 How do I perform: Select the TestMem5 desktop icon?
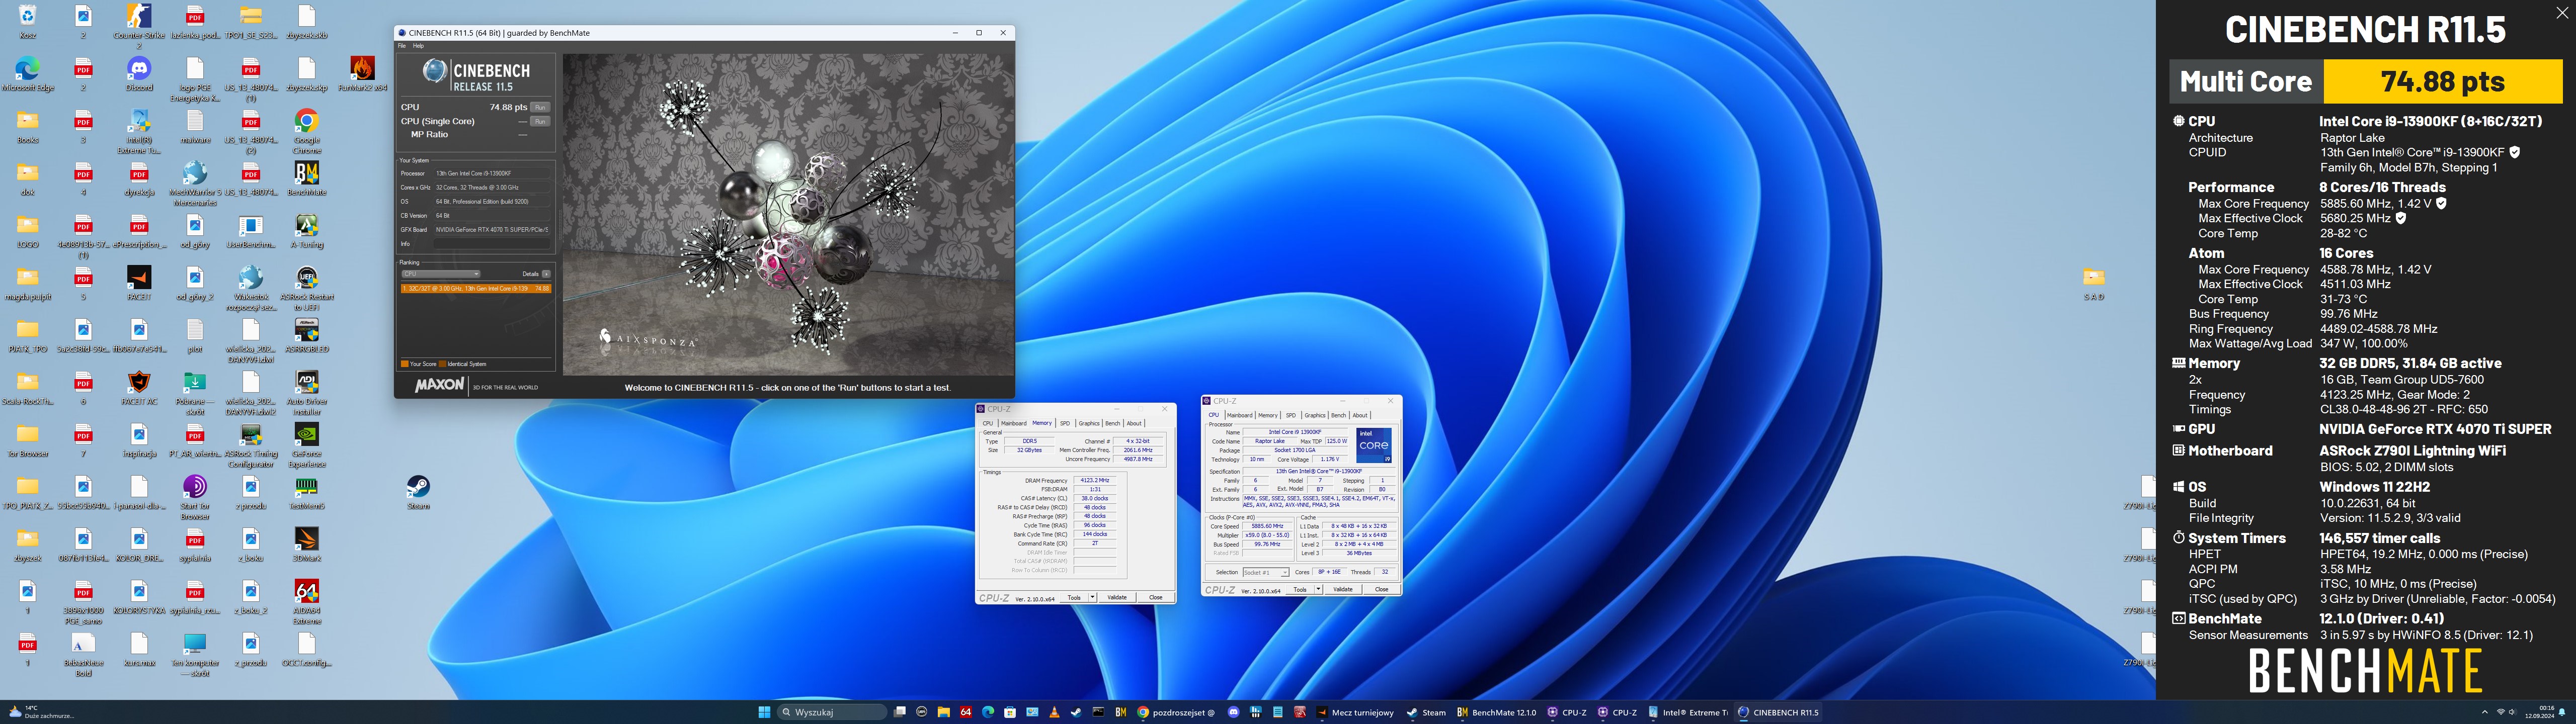307,492
